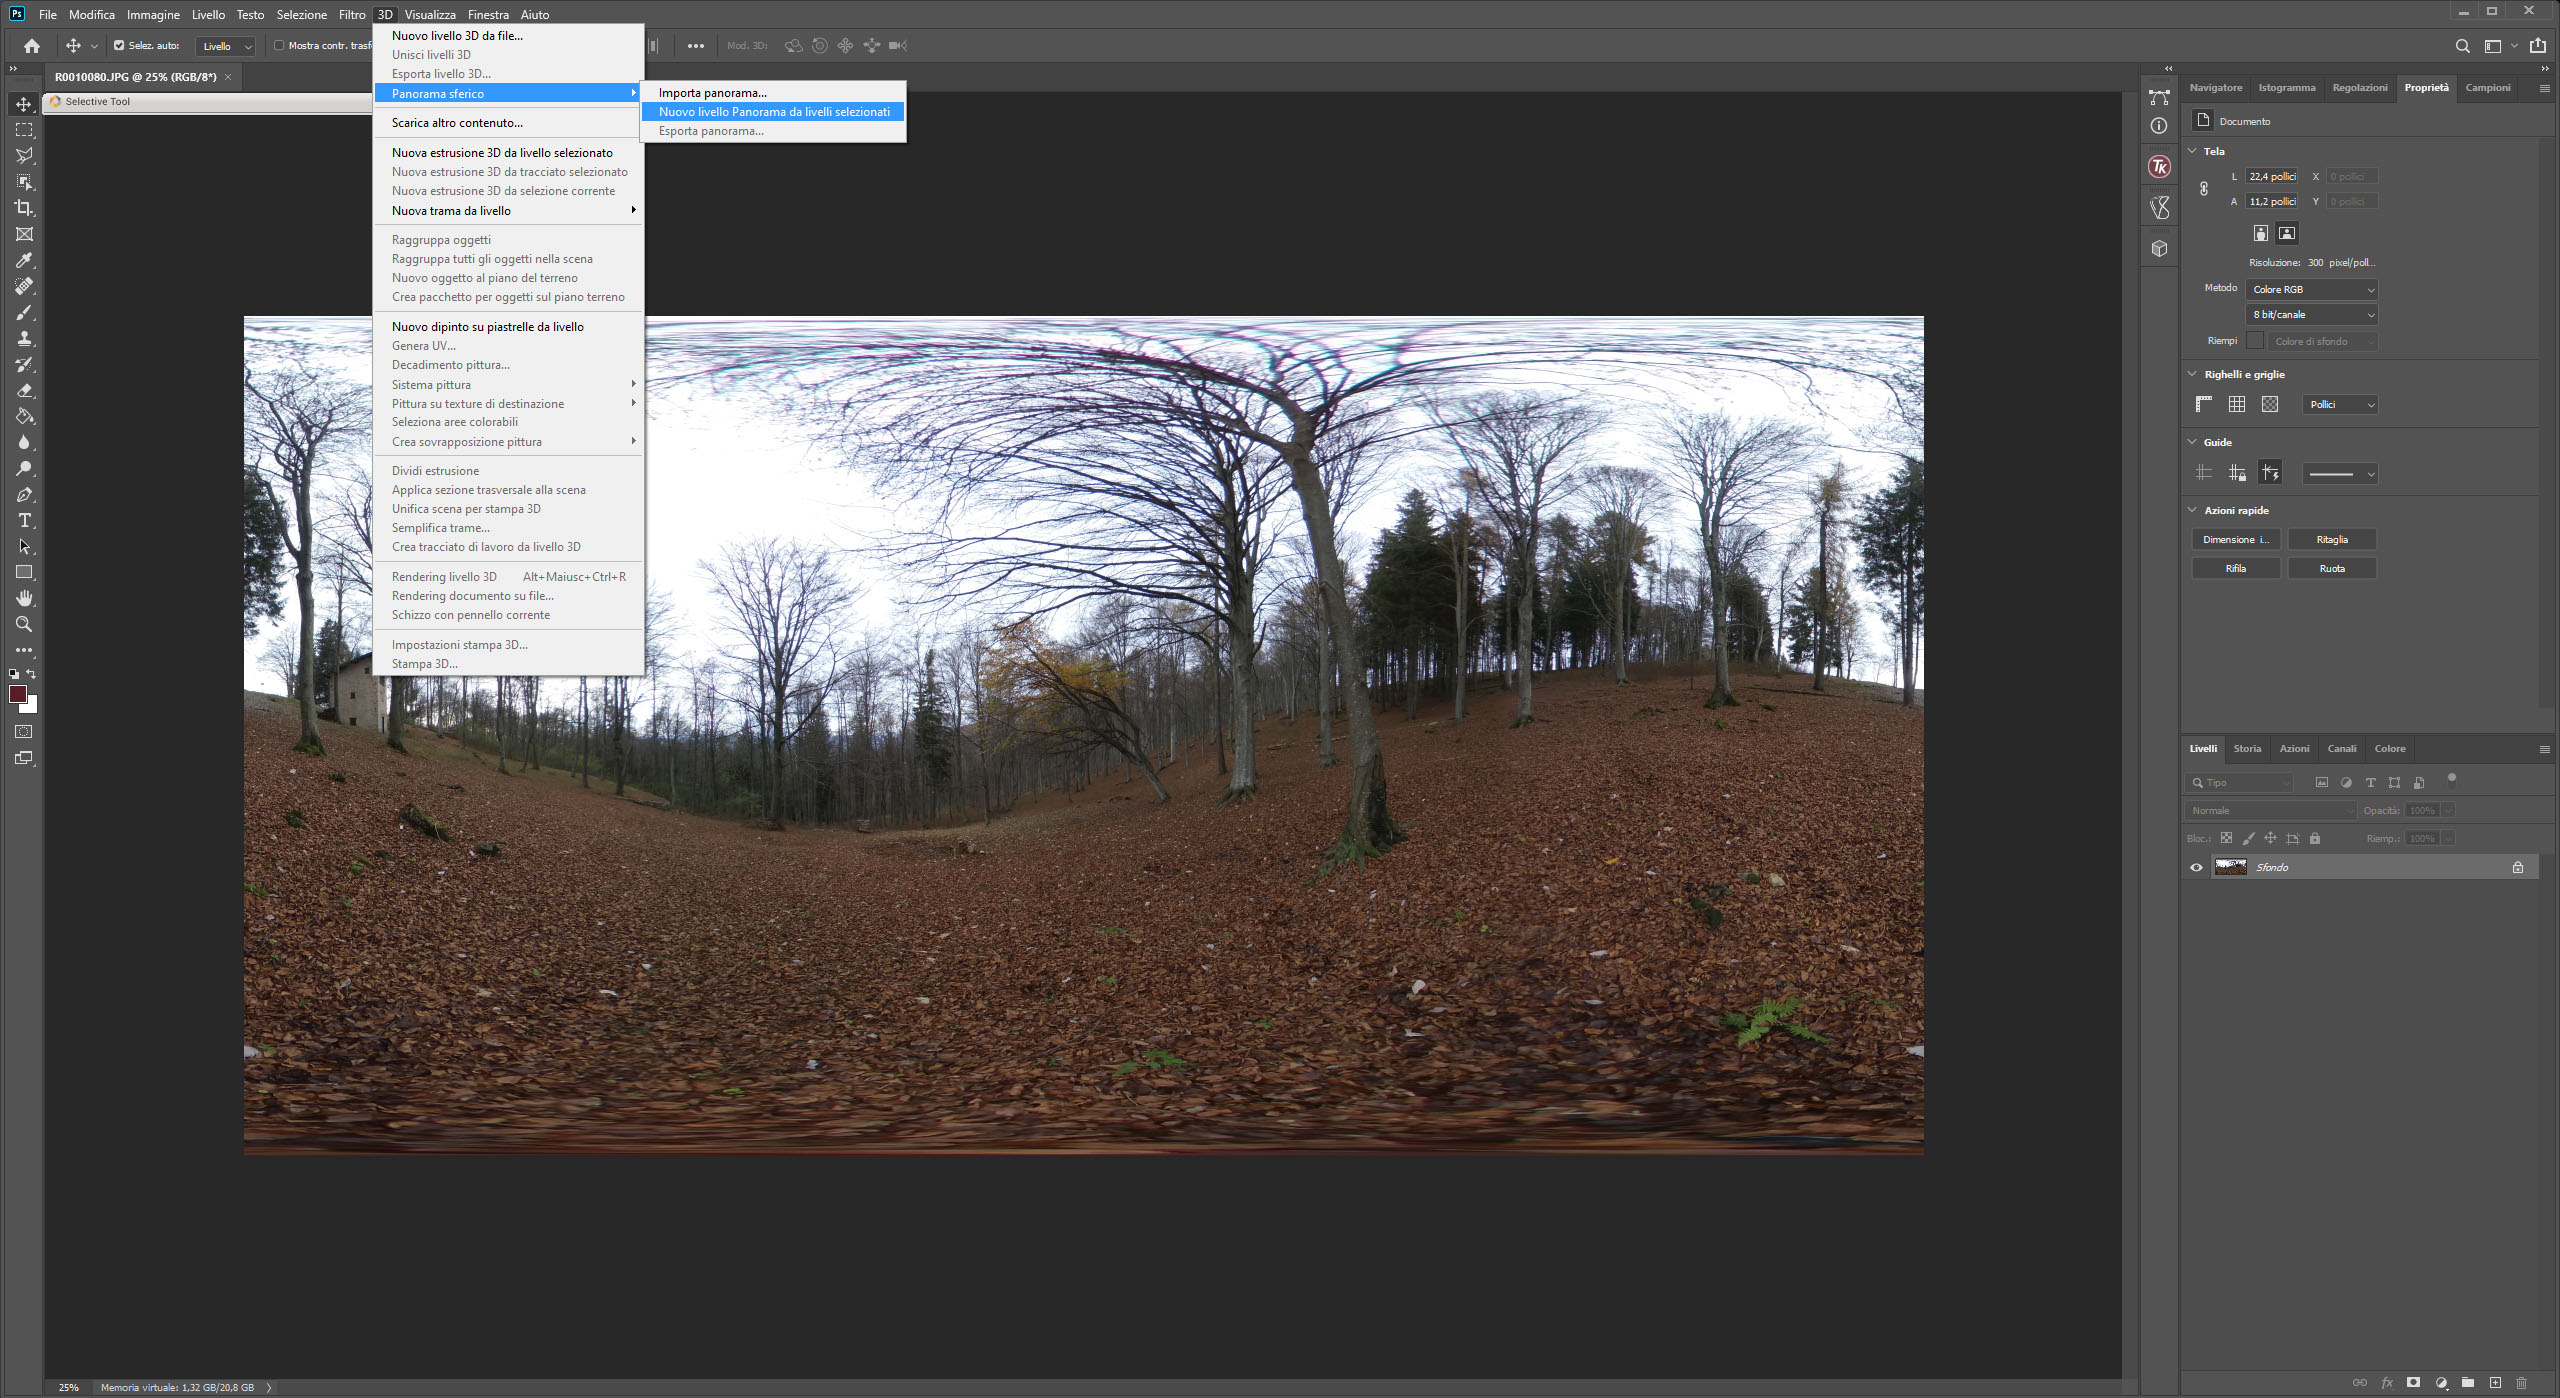The width and height of the screenshot is (2560, 1398).
Task: Select the Clone Stamp tool
Action: pyautogui.click(x=24, y=338)
